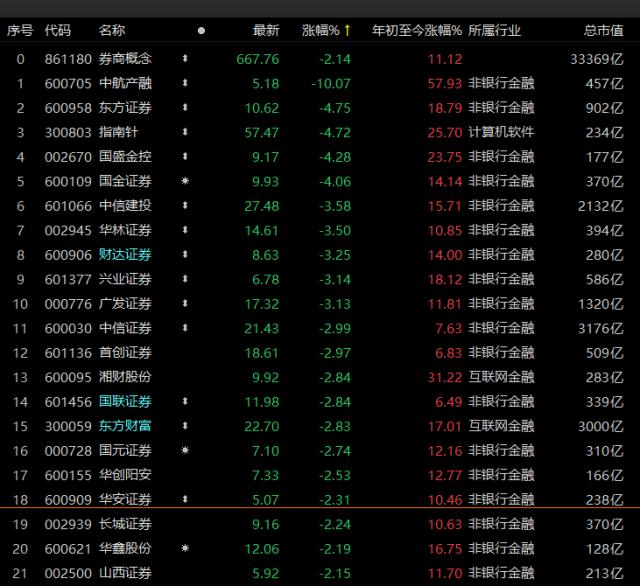The width and height of the screenshot is (640, 586).
Task: Select stock name 首创证券
Action: pyautogui.click(x=125, y=353)
